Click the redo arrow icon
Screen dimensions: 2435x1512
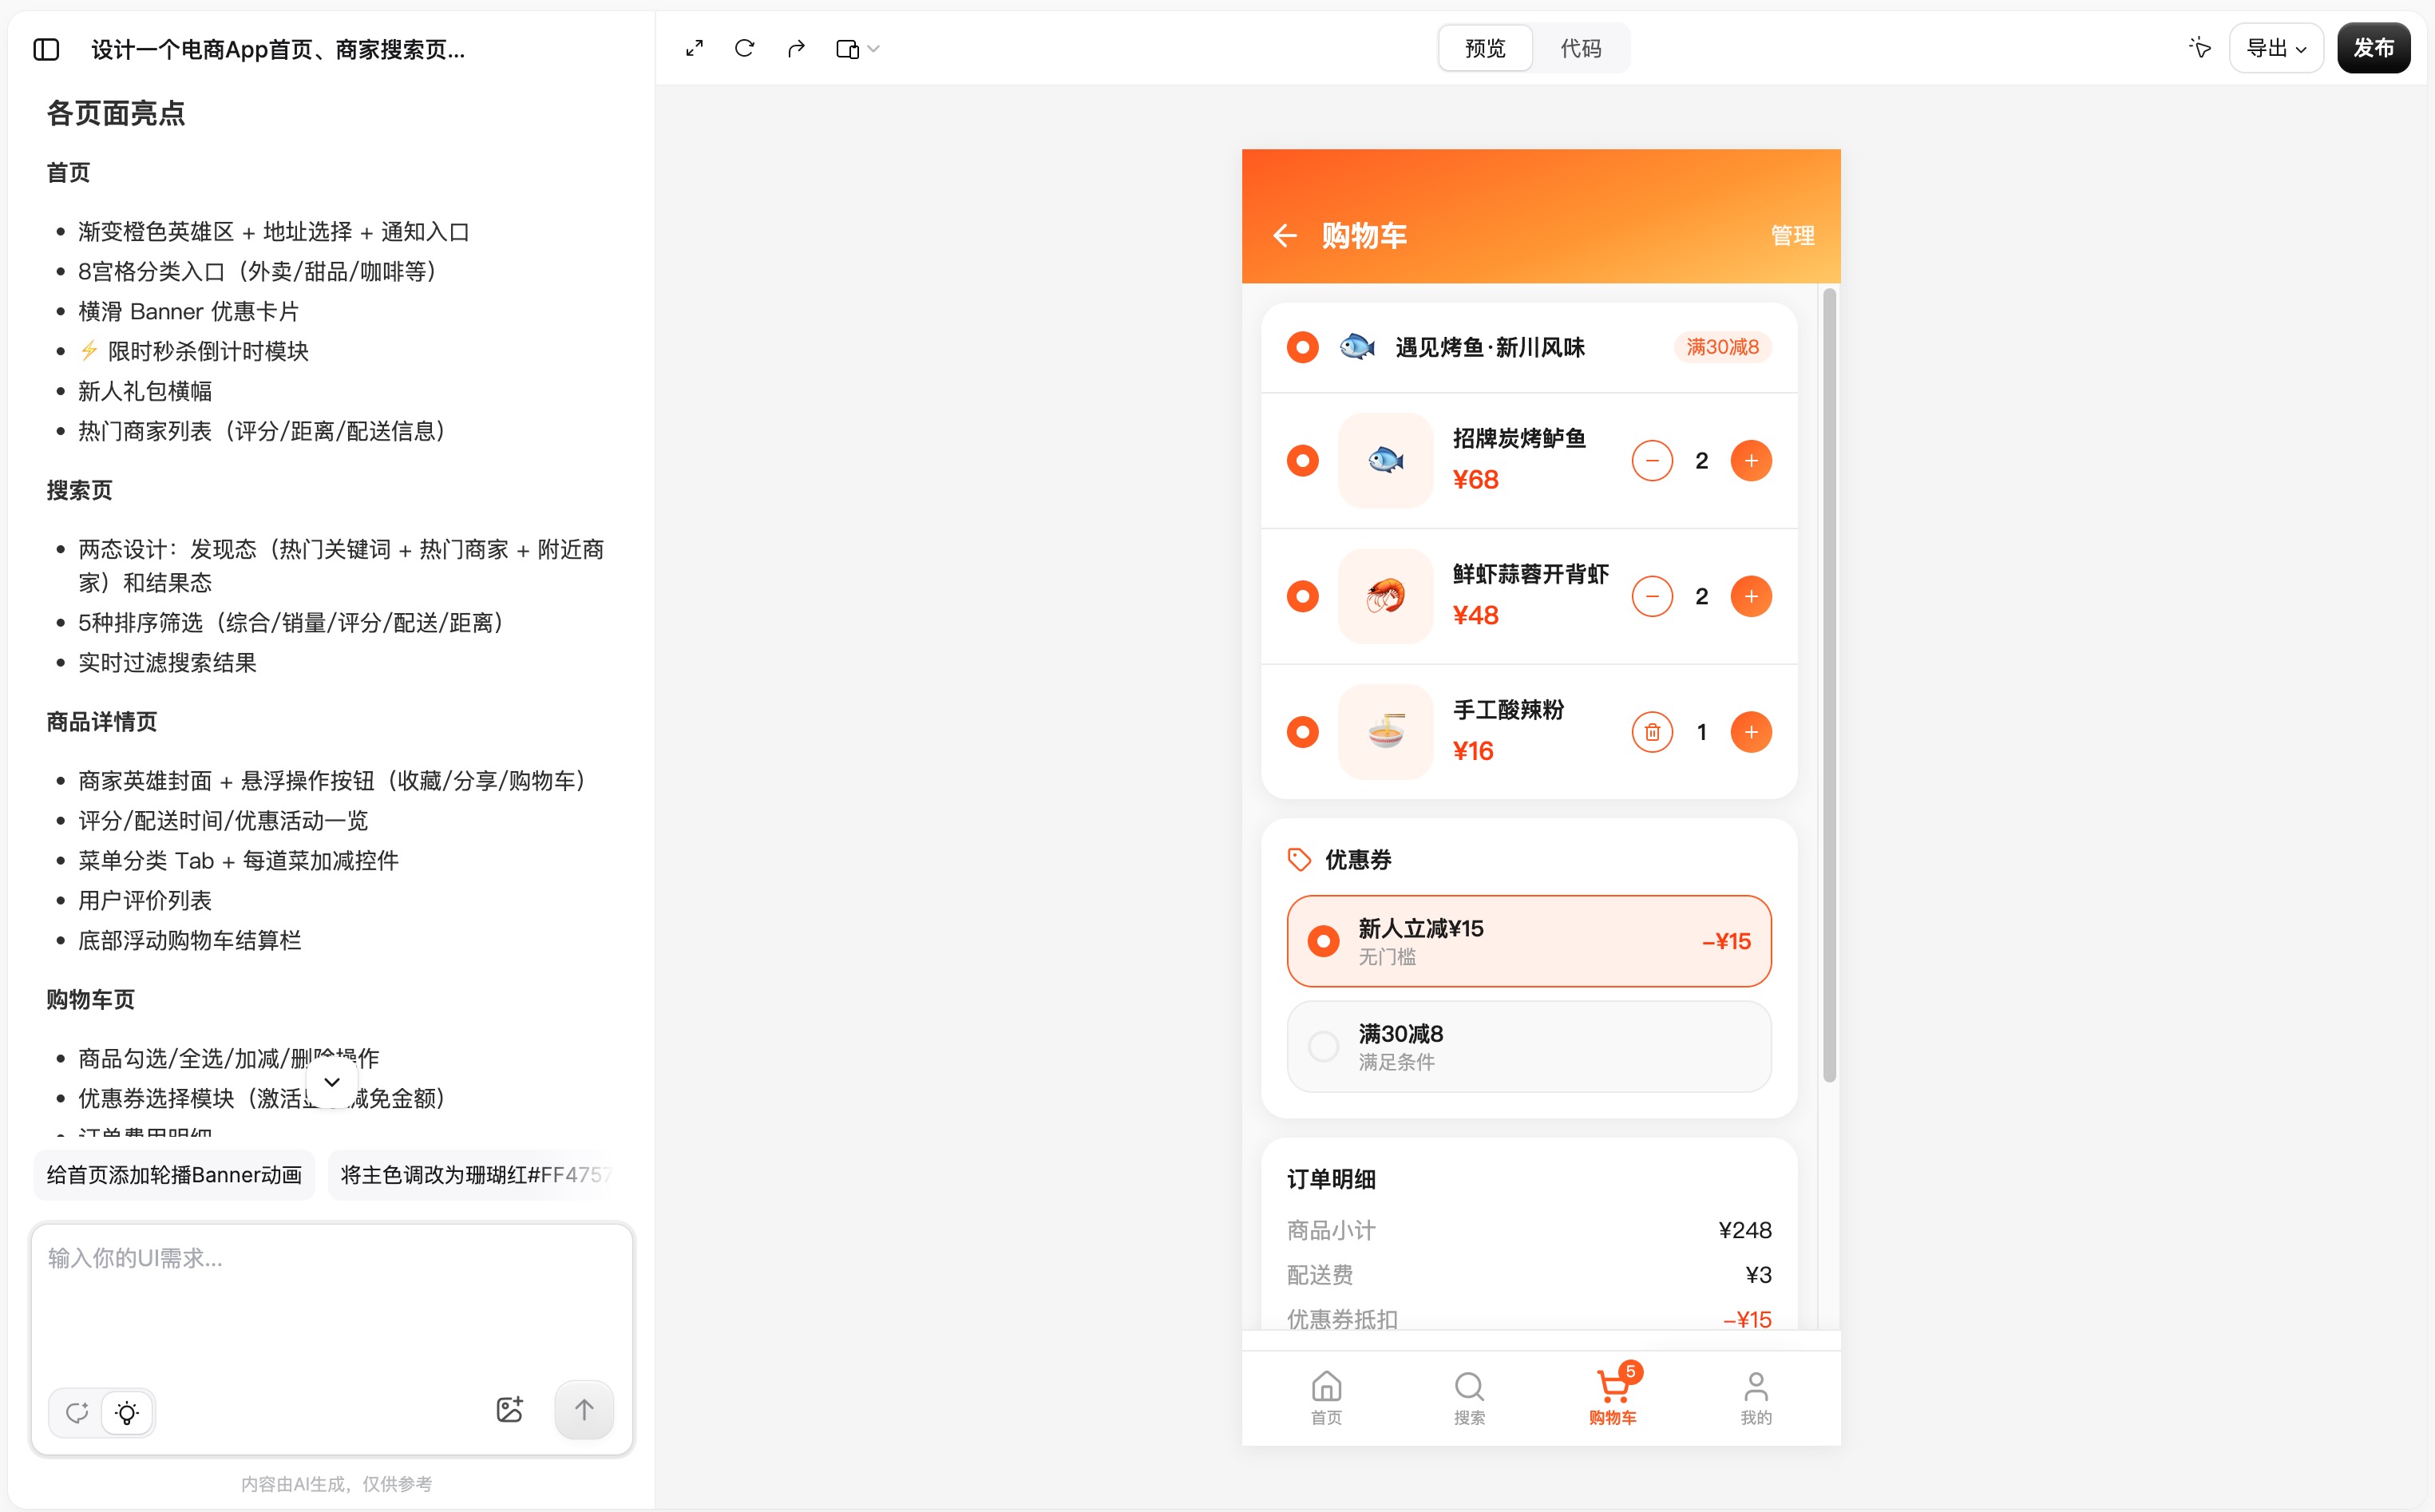tap(796, 48)
